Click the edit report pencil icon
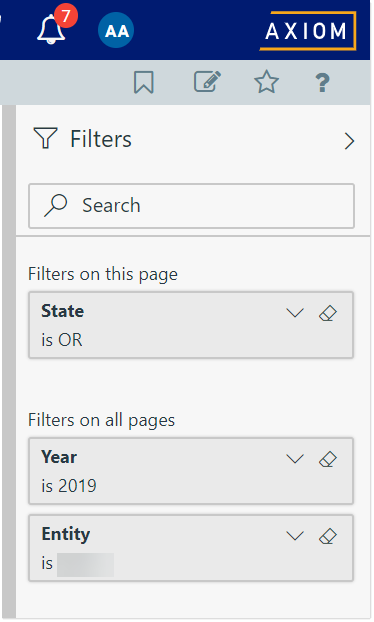 (x=207, y=82)
